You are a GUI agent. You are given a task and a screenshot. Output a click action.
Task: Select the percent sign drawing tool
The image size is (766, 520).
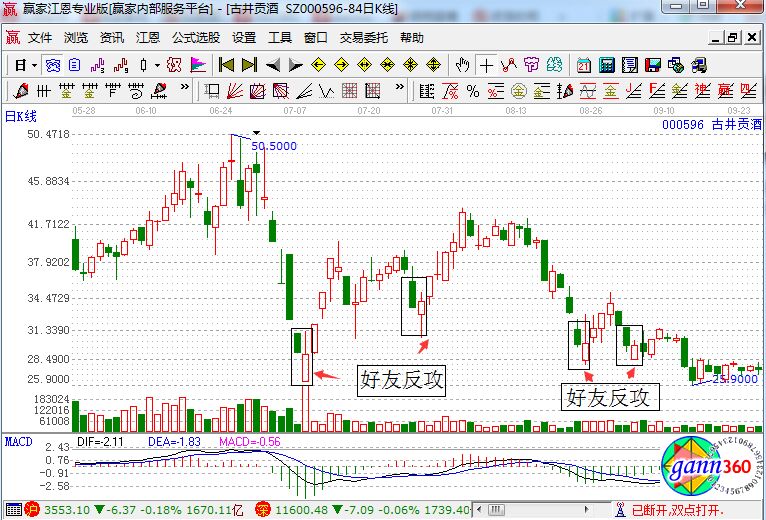tap(473, 91)
